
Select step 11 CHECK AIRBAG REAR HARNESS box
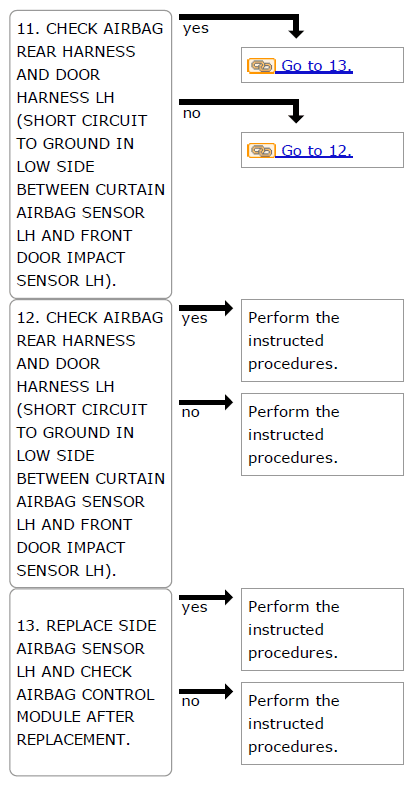(91, 154)
